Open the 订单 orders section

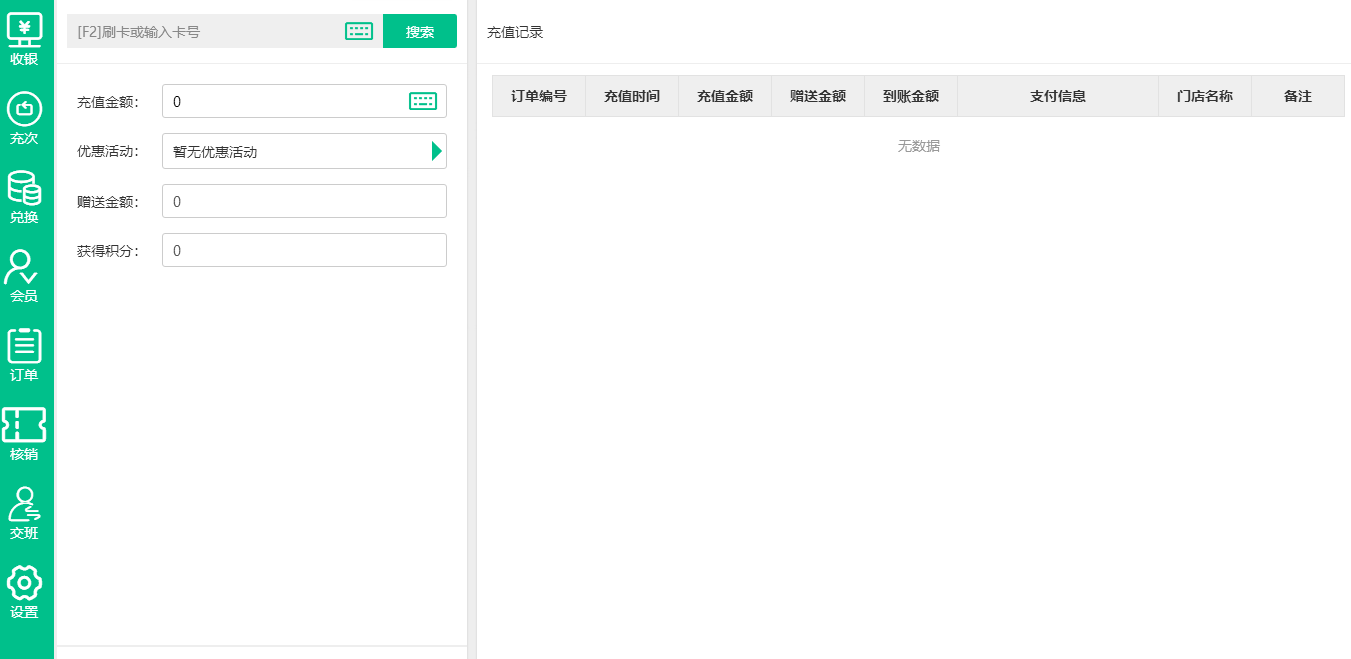click(24, 356)
